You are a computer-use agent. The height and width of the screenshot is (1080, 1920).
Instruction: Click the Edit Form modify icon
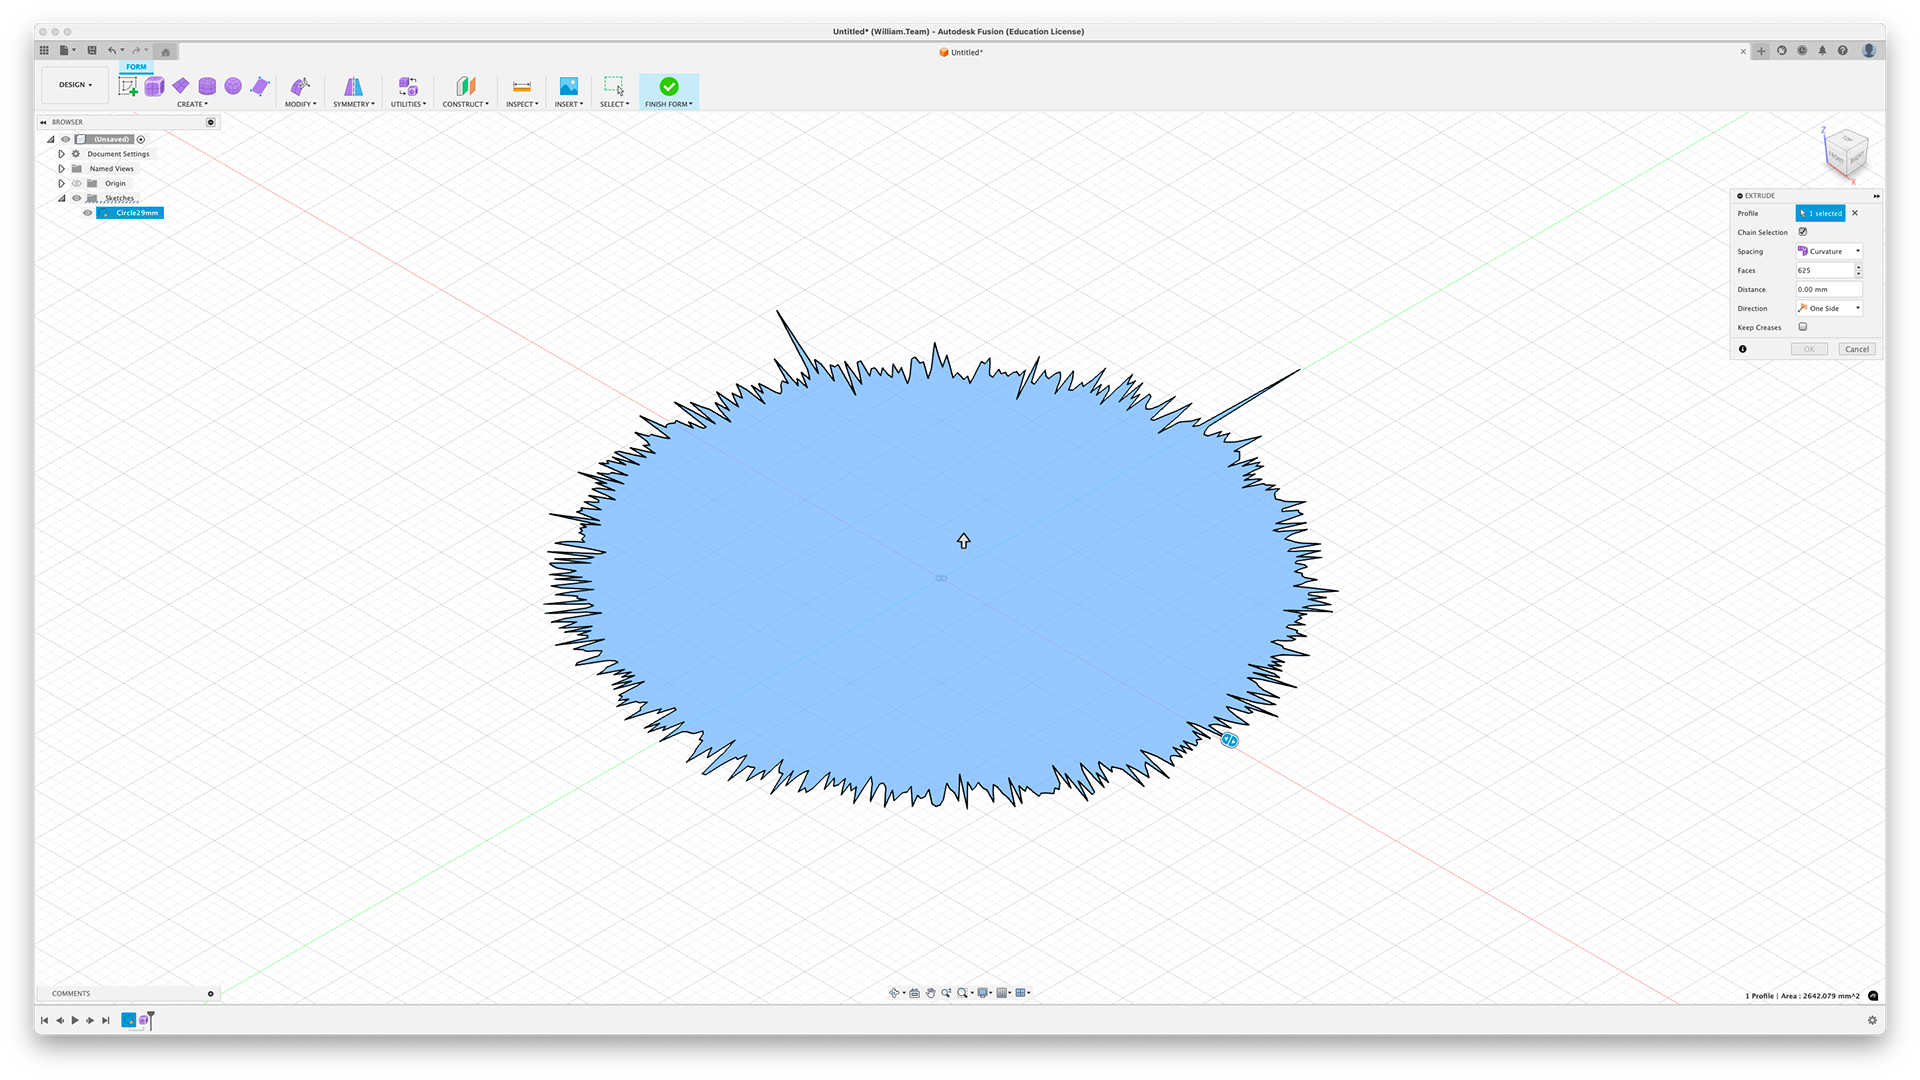[x=300, y=86]
